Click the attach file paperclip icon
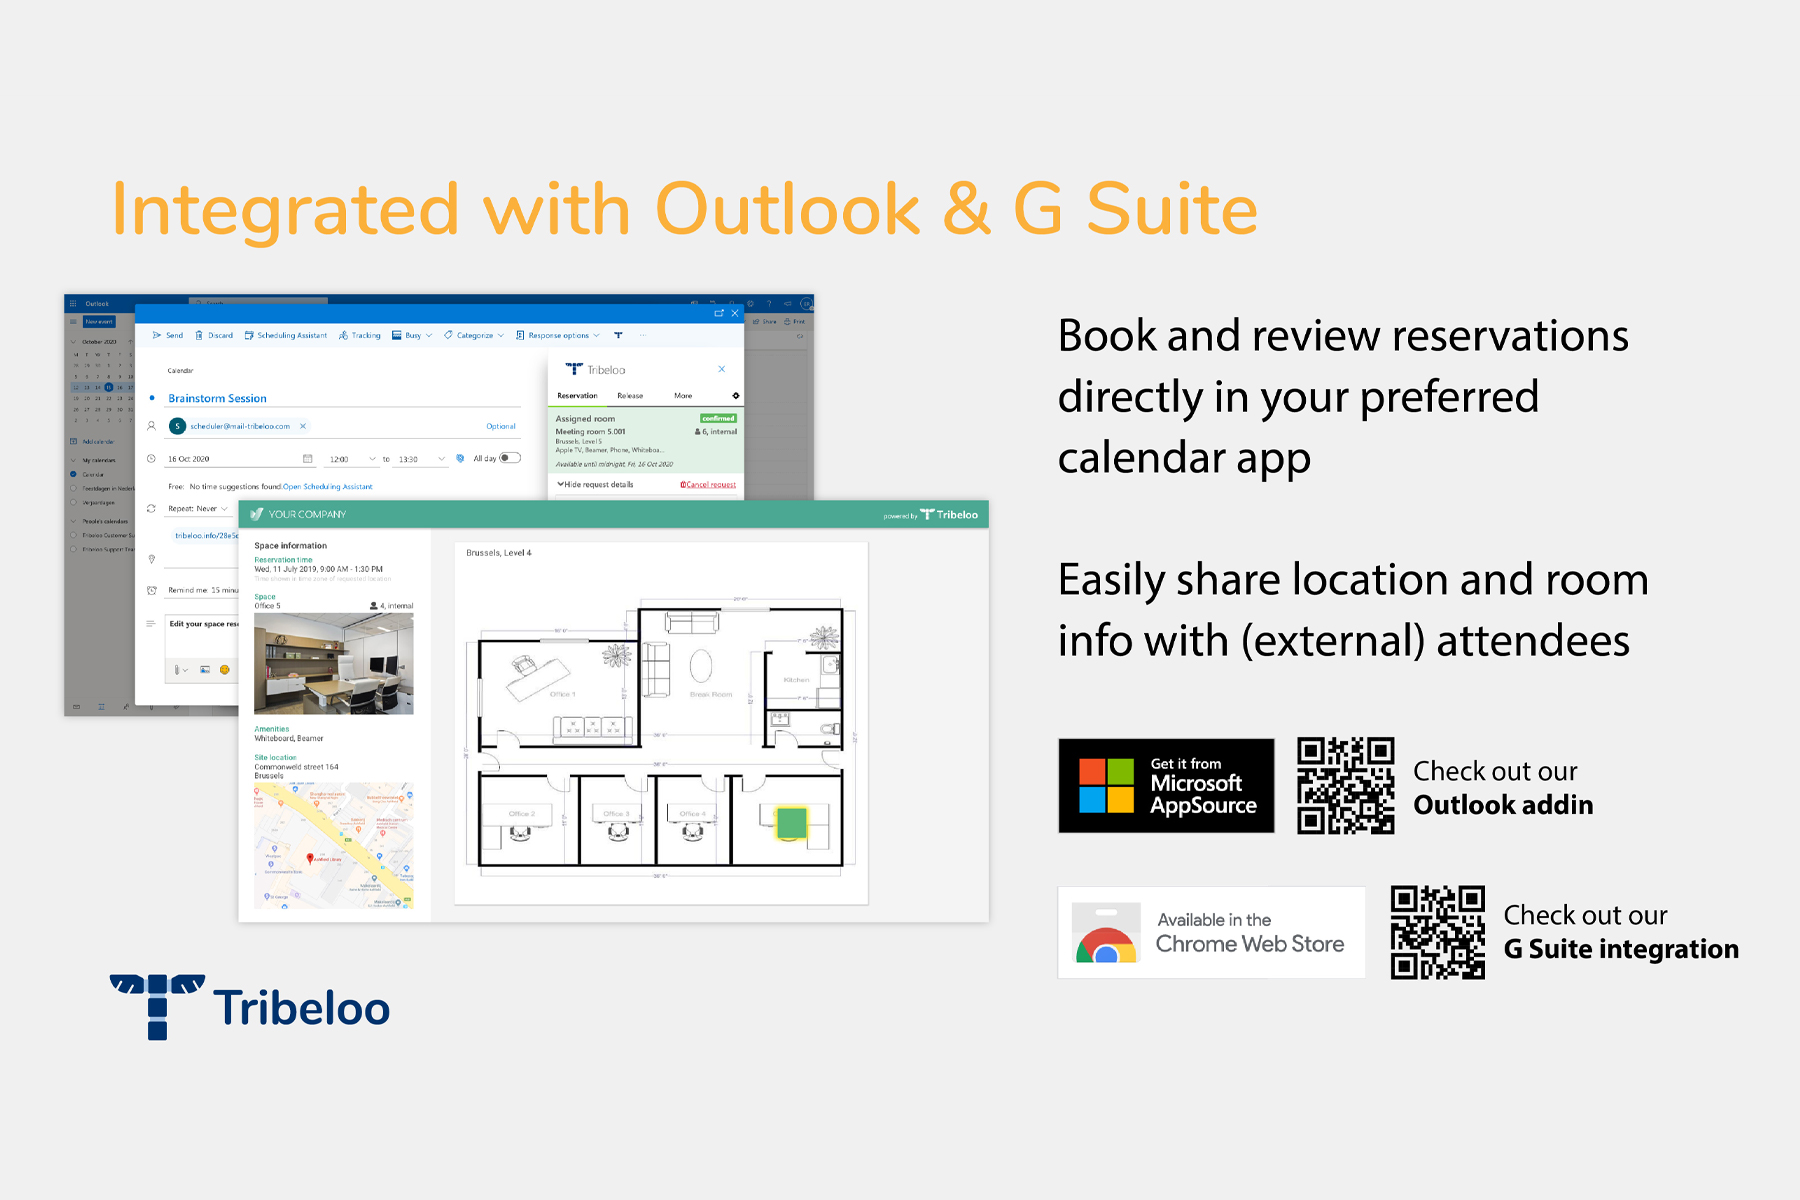Image resolution: width=1800 pixels, height=1200 pixels. [177, 670]
